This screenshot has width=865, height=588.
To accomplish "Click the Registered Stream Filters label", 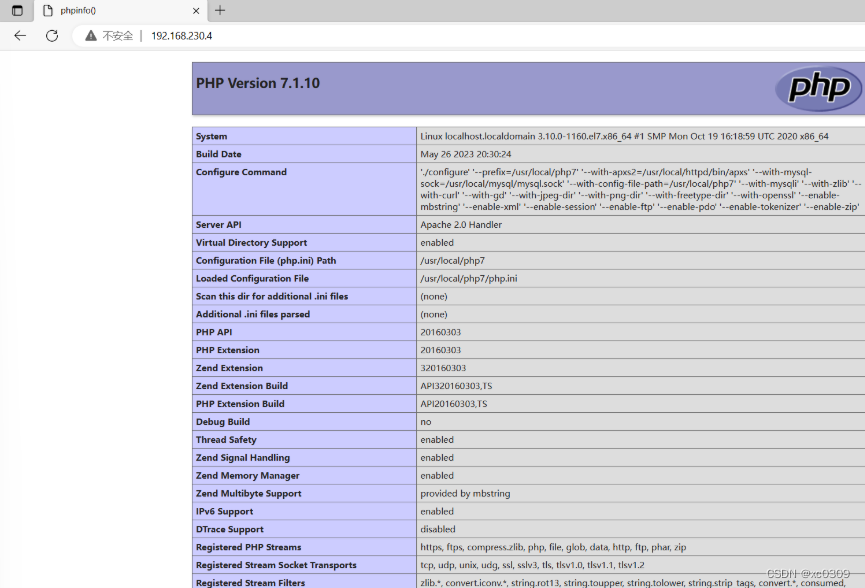I will click(x=250, y=582).
